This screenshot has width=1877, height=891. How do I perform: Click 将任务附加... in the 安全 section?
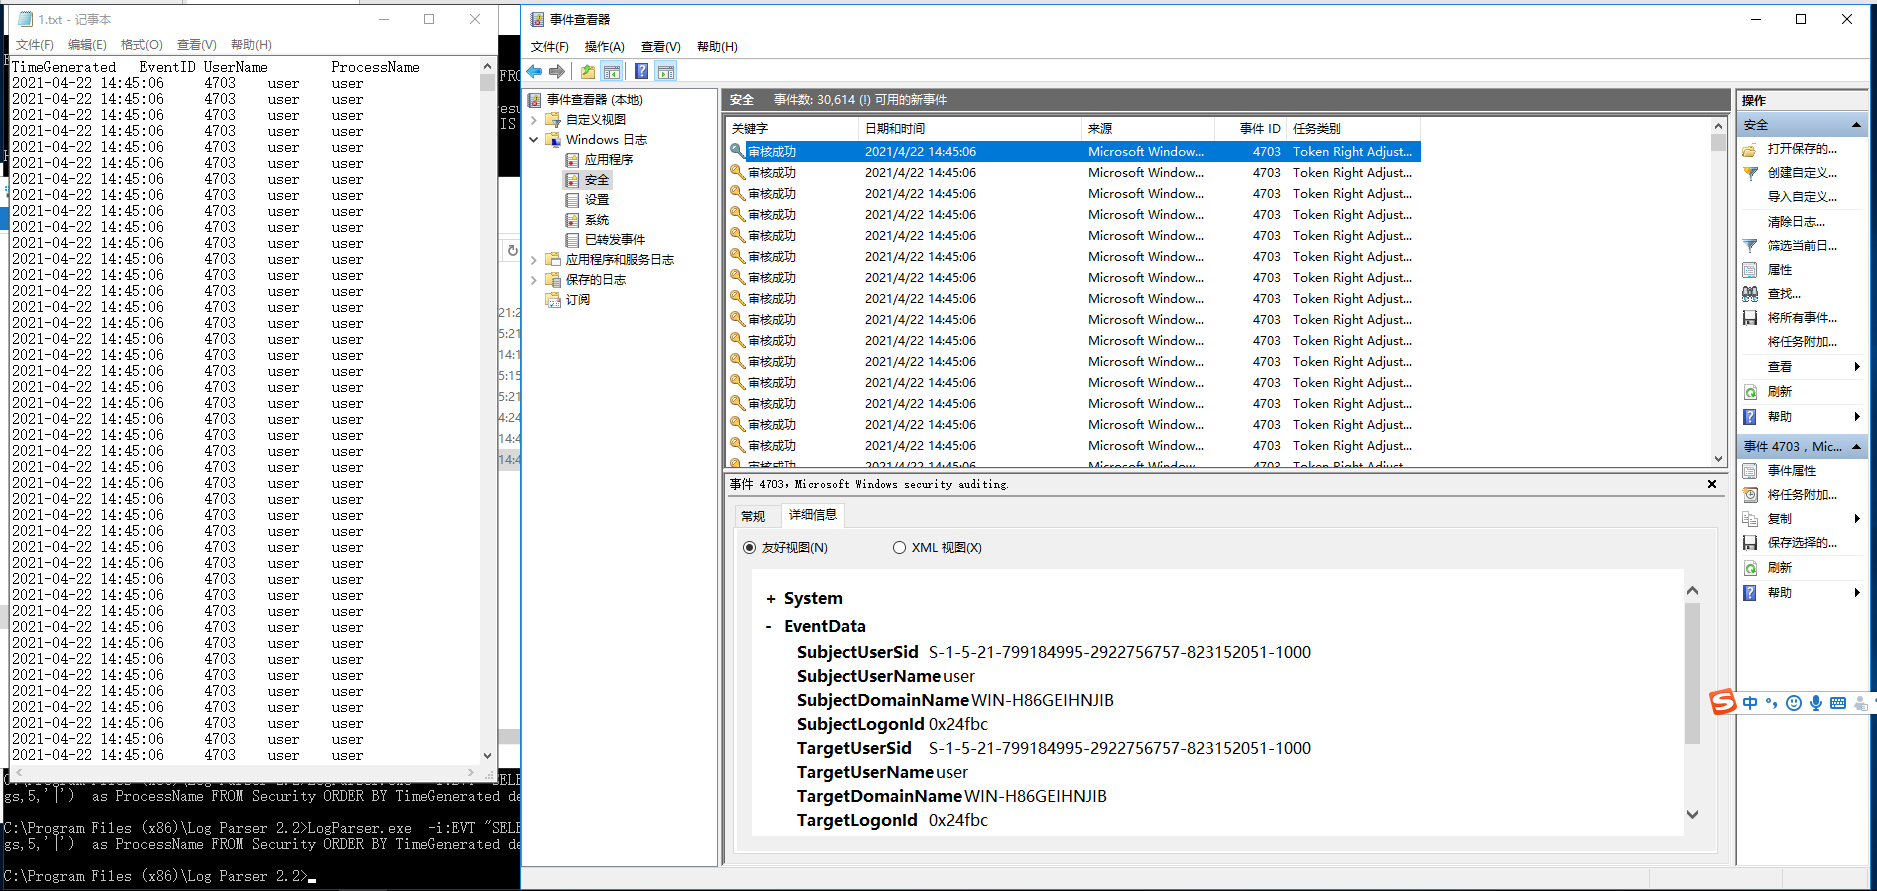click(1802, 342)
